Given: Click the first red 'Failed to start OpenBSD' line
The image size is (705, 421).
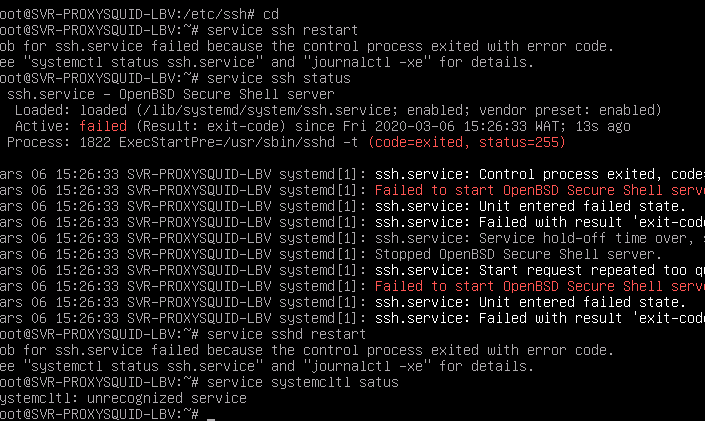Looking at the screenshot, I should tap(540, 190).
